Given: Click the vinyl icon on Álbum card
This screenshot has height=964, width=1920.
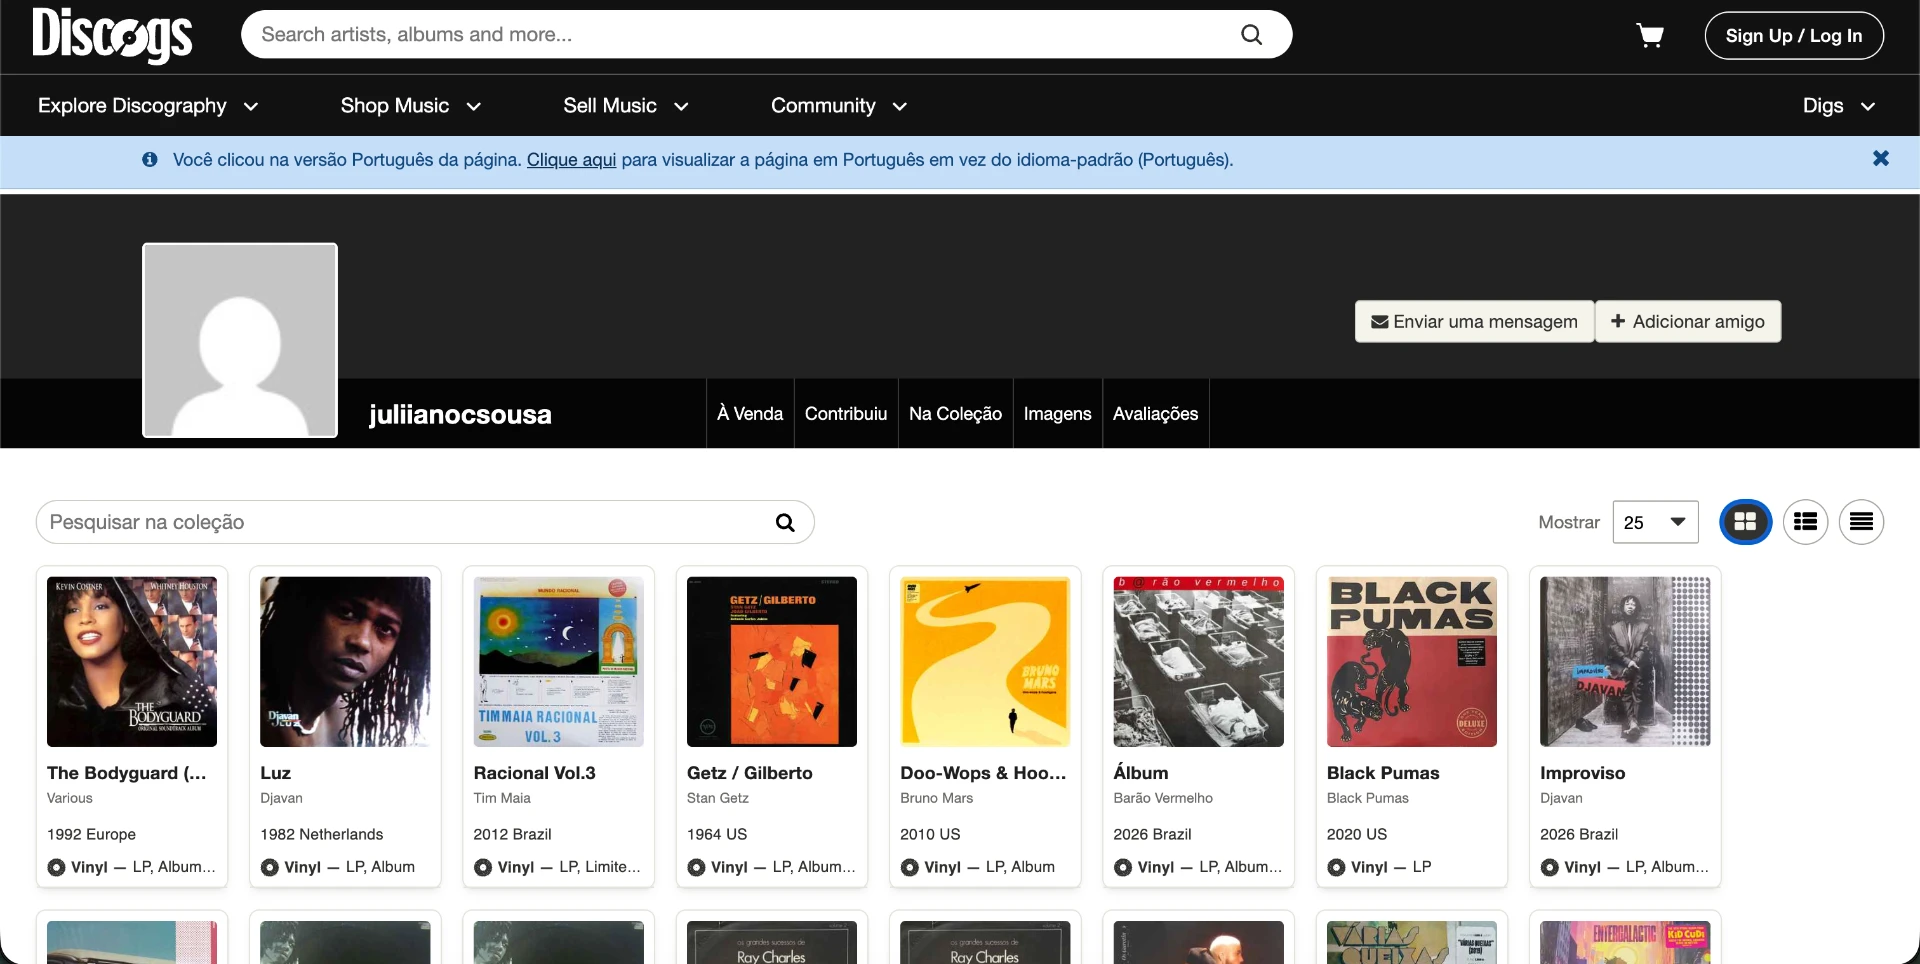Looking at the screenshot, I should 1123,868.
